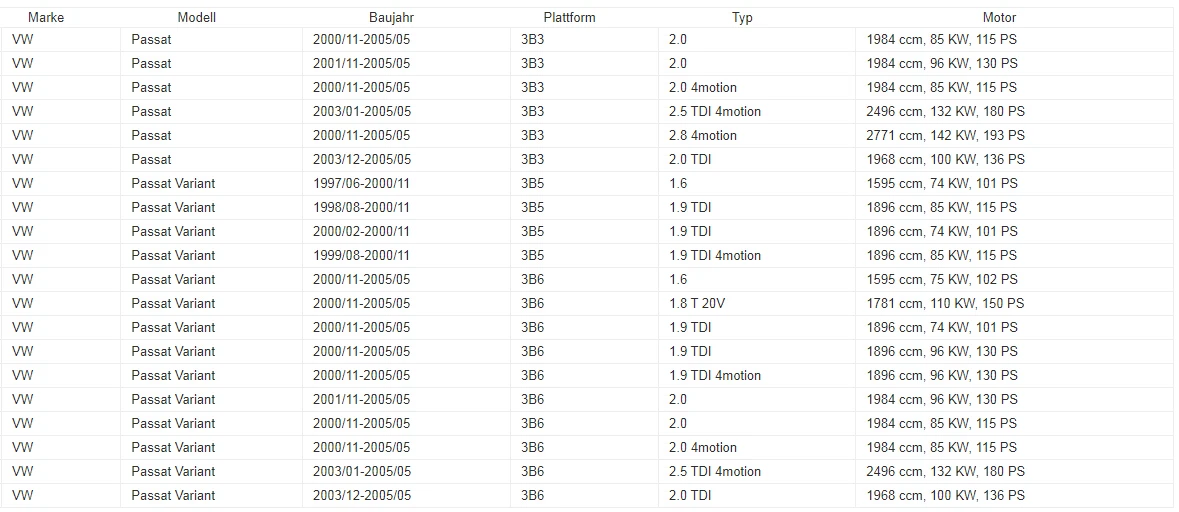Select the 1984 ccm, 96 KW, 130 PS cell in the second row
This screenshot has width=1179, height=512.
(x=1014, y=63)
